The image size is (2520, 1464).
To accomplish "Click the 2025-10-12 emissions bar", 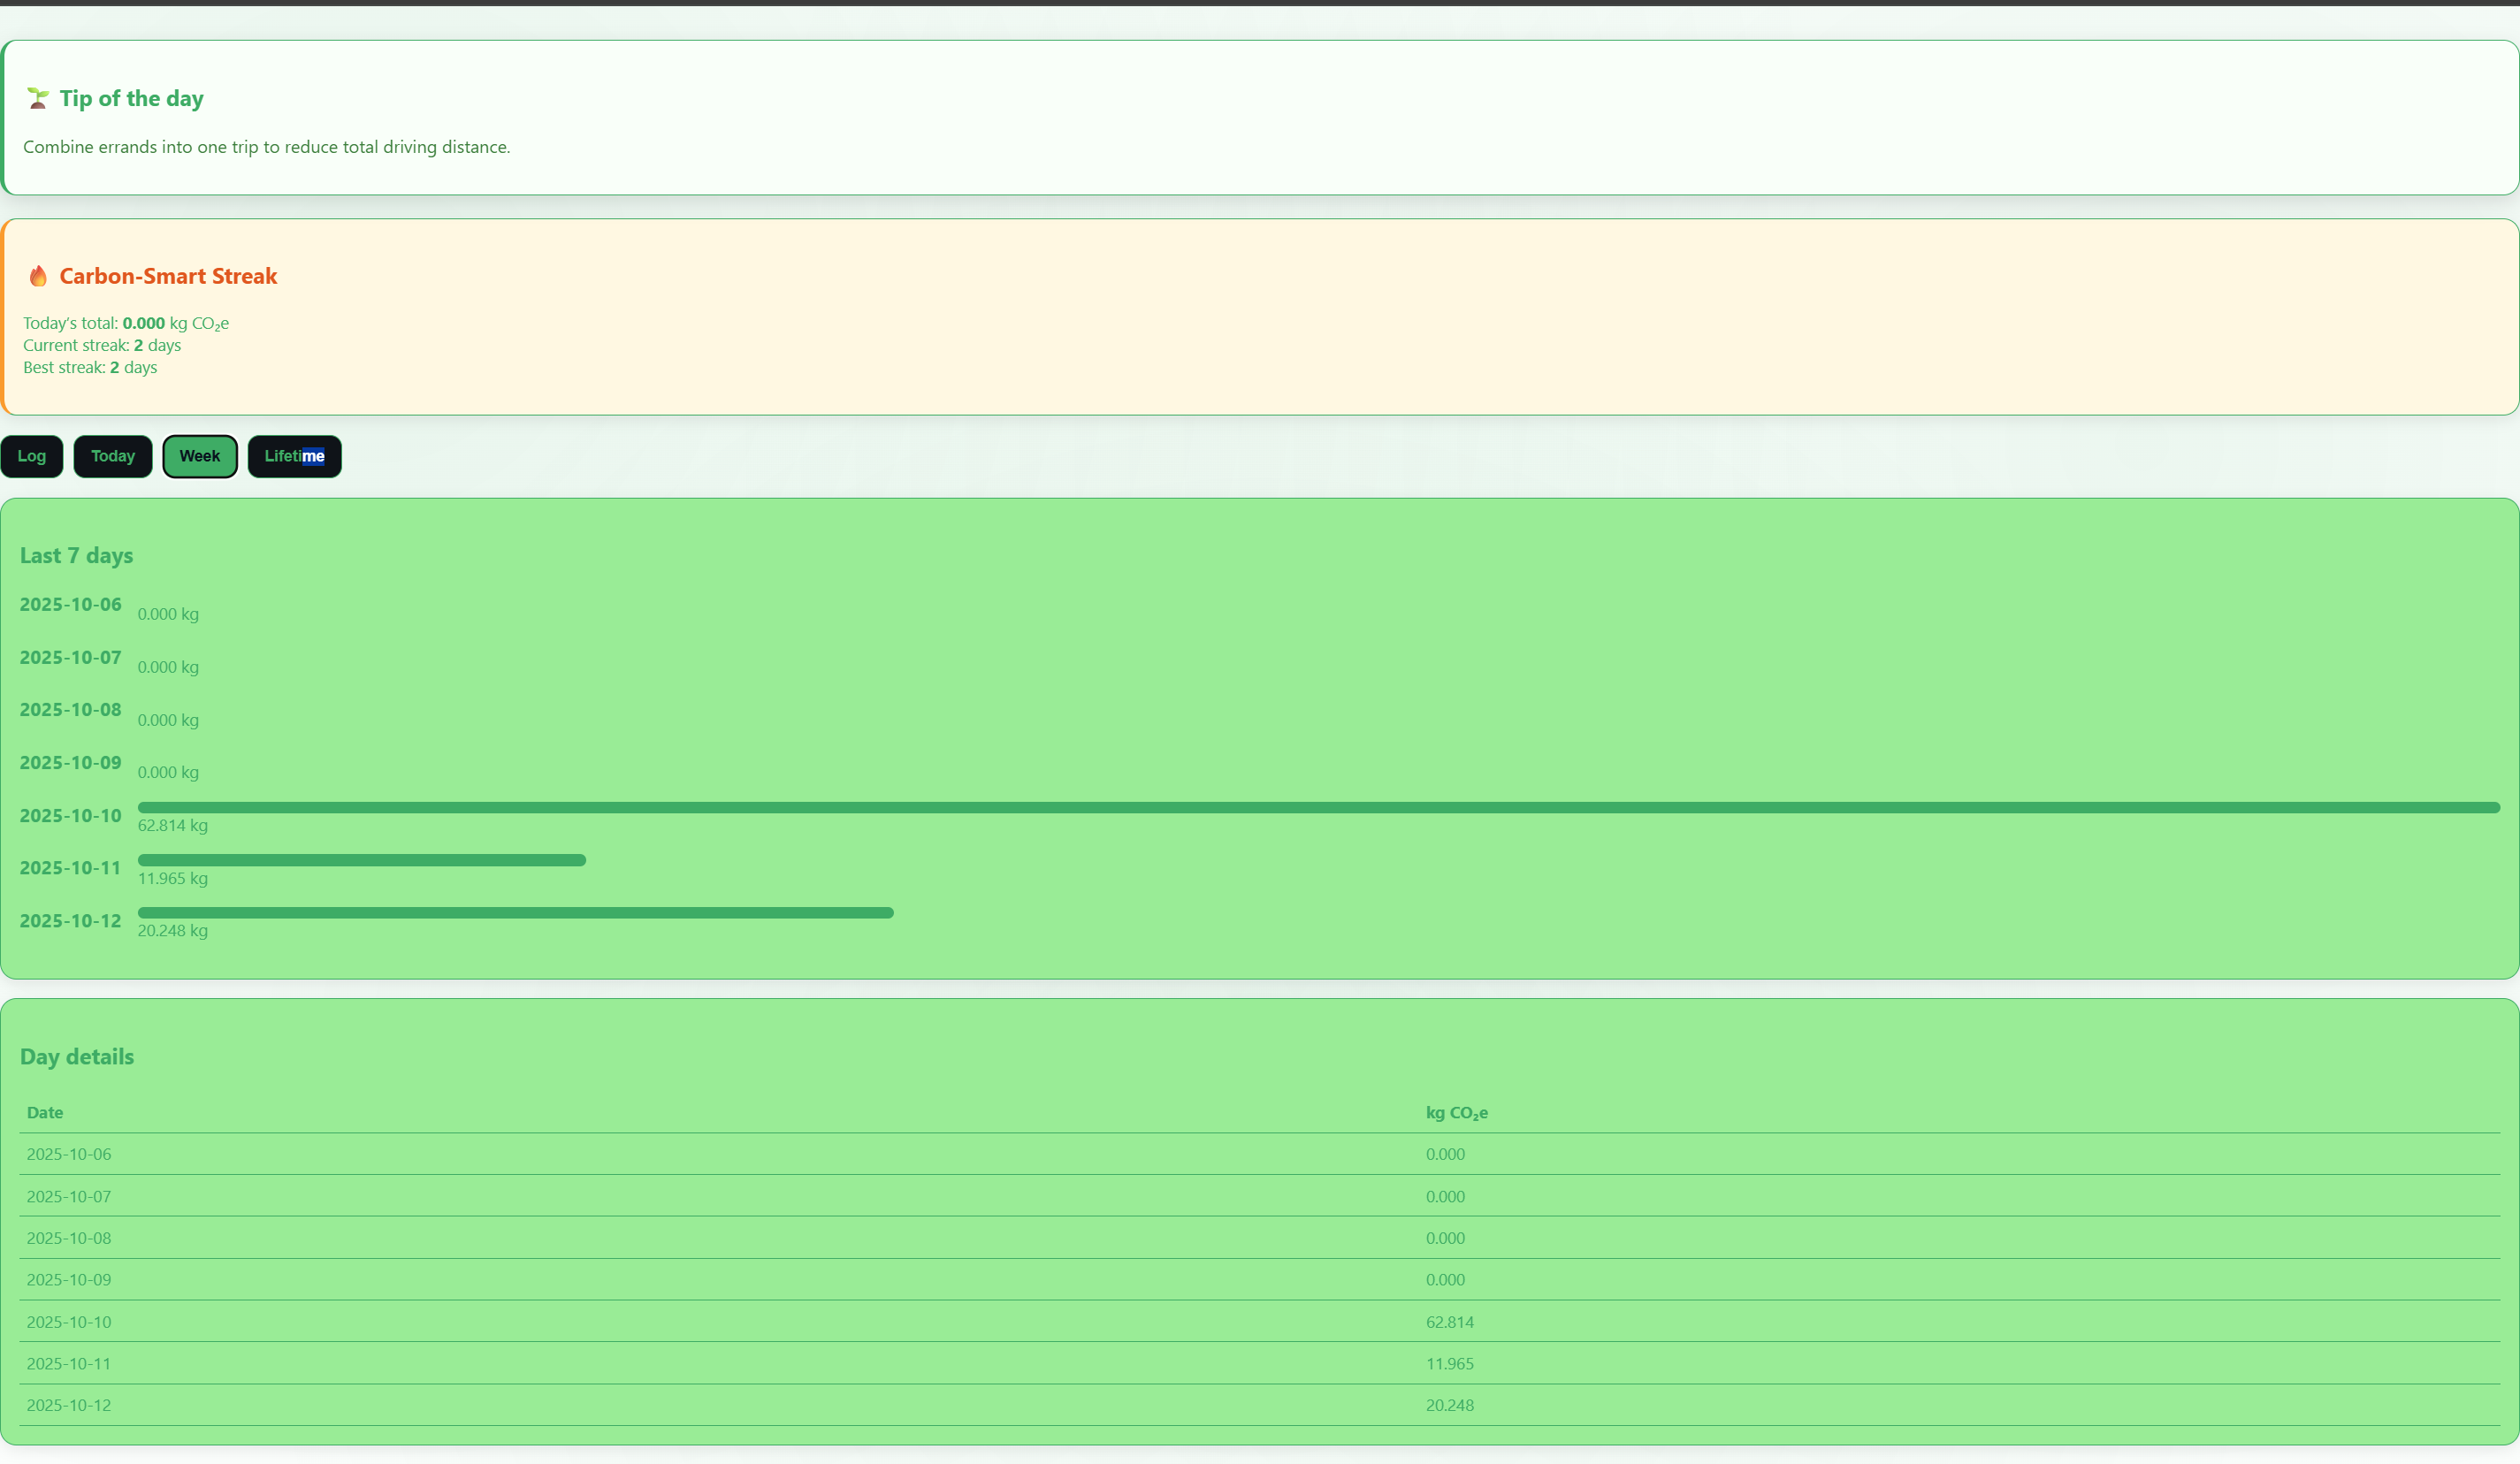I will point(515,912).
